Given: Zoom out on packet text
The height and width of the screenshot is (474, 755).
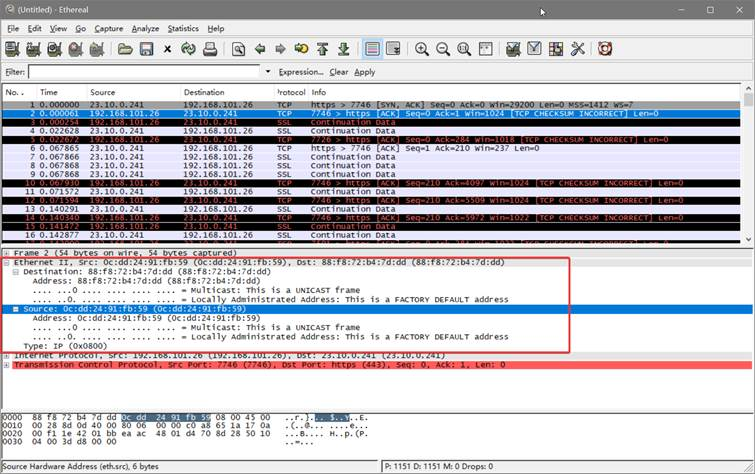Looking at the screenshot, I should (x=443, y=49).
